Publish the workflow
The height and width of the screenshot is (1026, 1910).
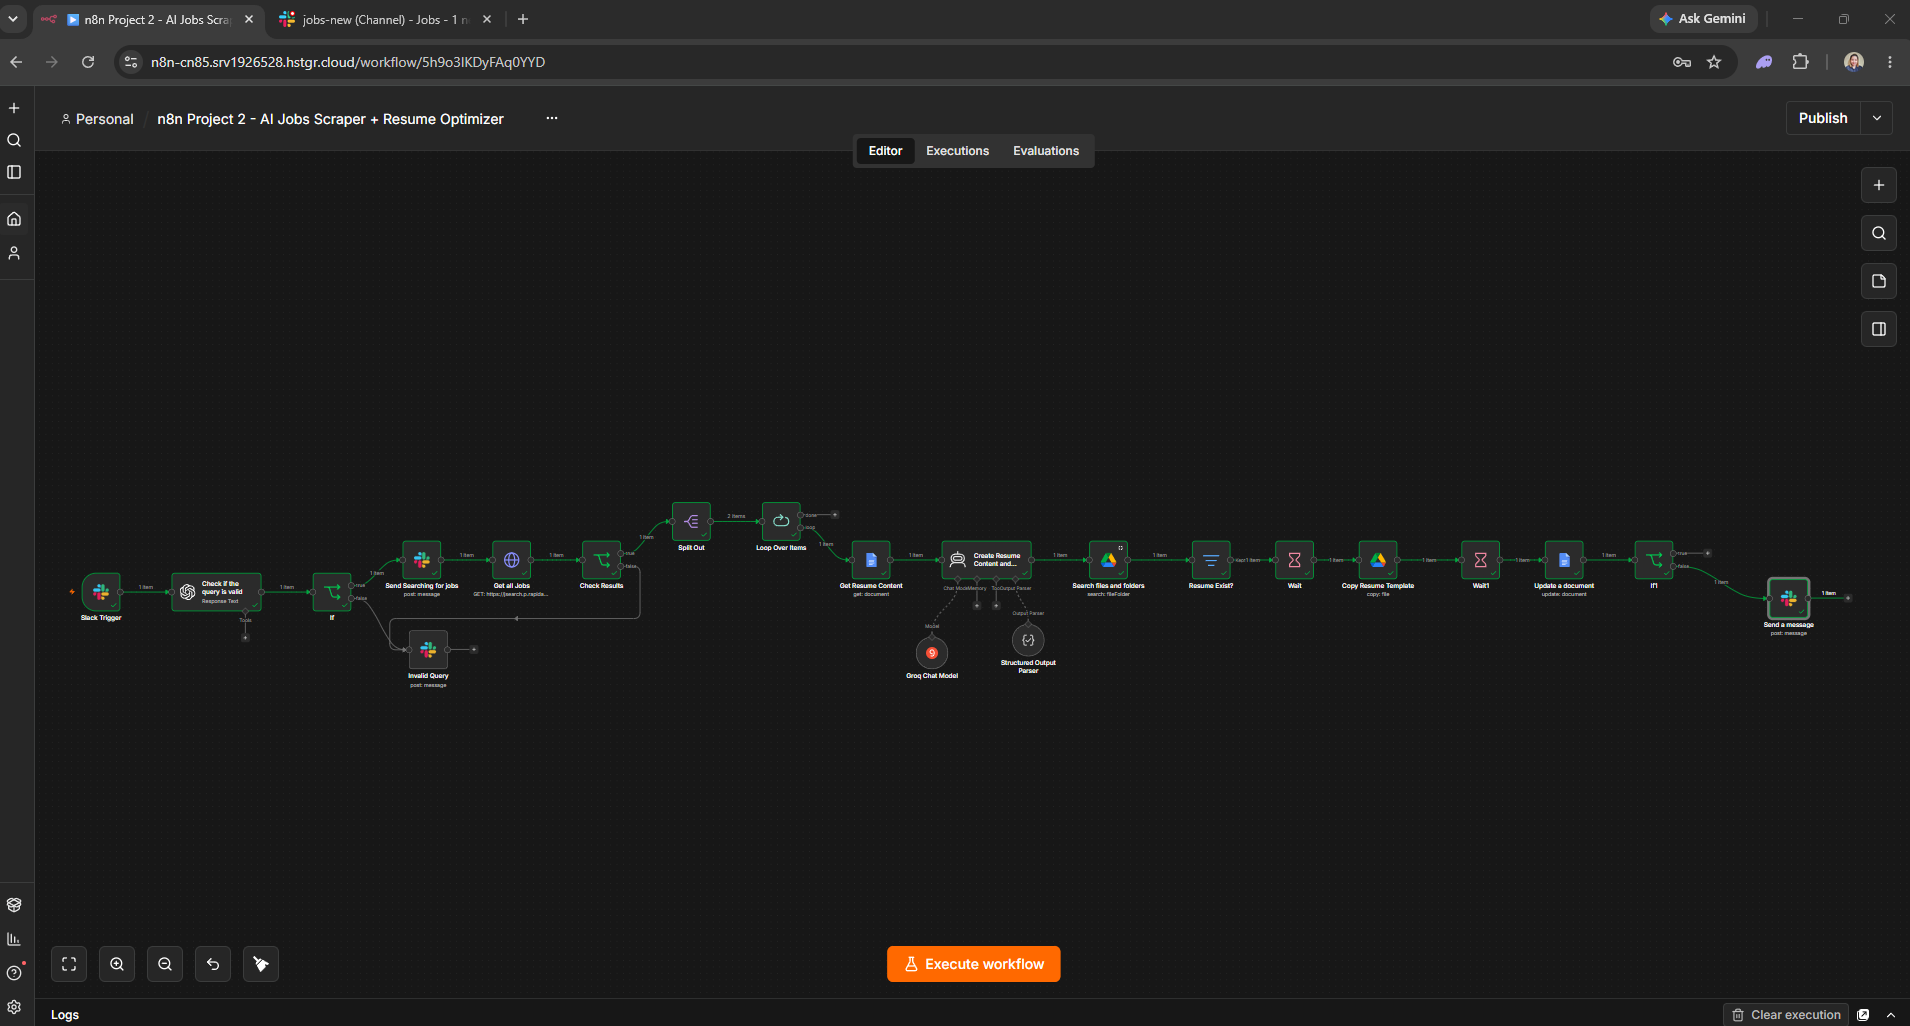tap(1823, 118)
